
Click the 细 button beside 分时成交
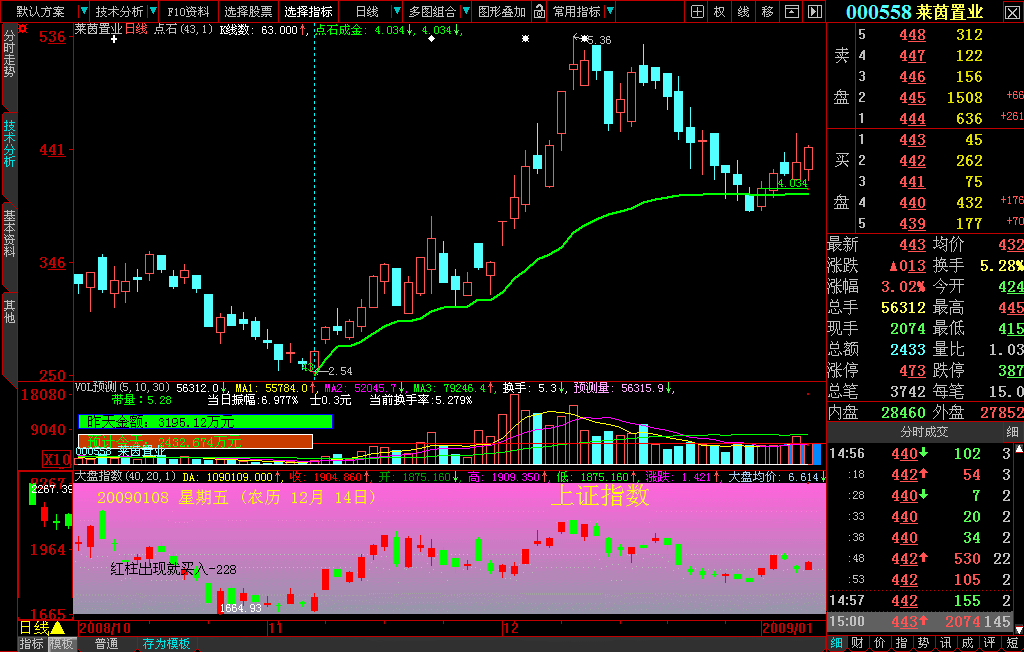point(1012,432)
